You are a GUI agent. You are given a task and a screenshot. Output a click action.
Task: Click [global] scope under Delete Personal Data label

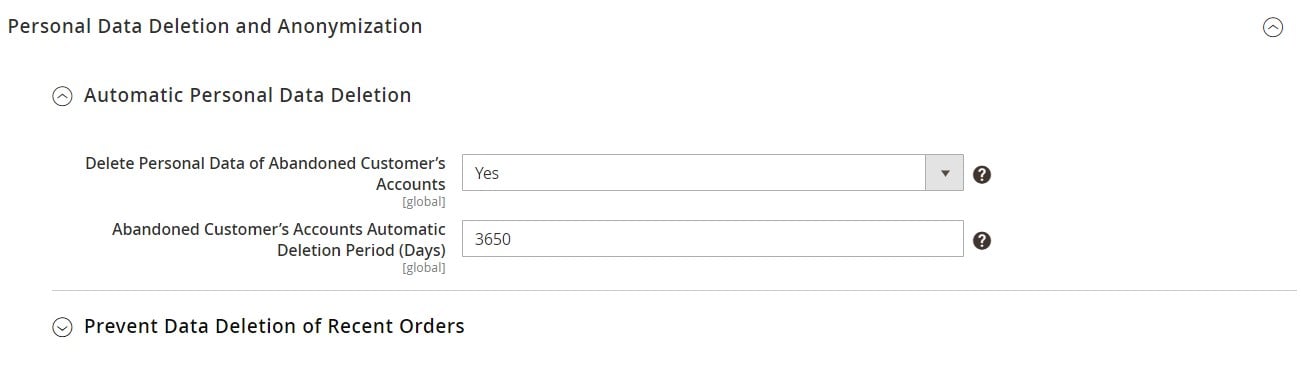coord(424,202)
